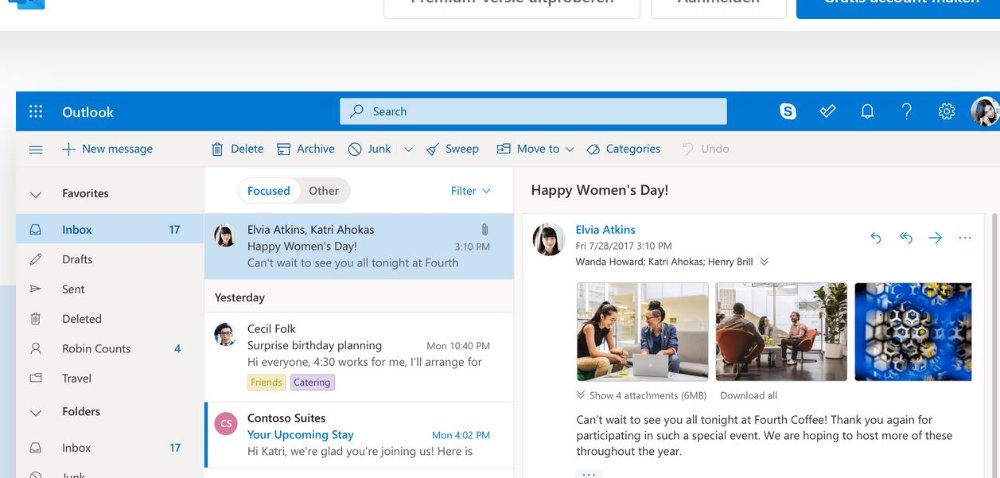Open the Drafts folder
The height and width of the screenshot is (478, 1000).
pyautogui.click(x=77, y=259)
